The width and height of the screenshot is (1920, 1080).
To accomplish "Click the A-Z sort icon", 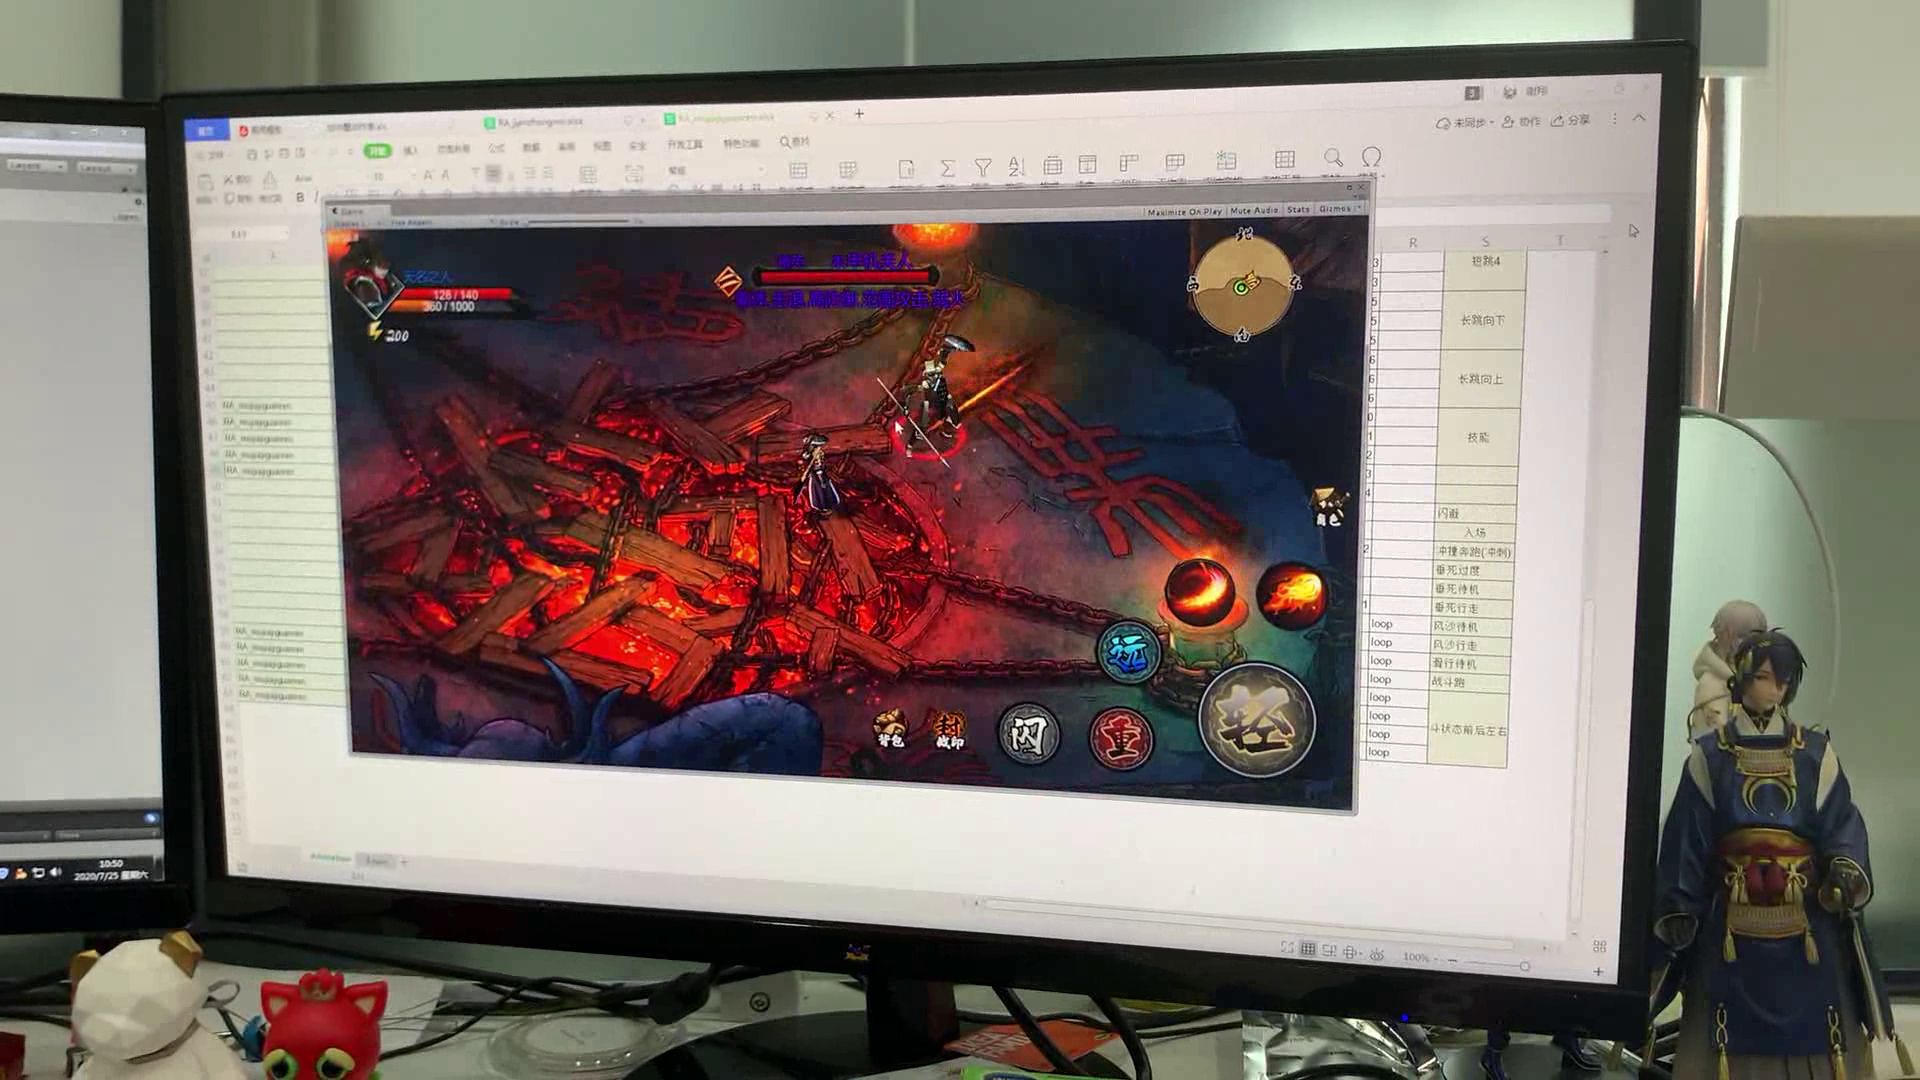I will [1016, 167].
